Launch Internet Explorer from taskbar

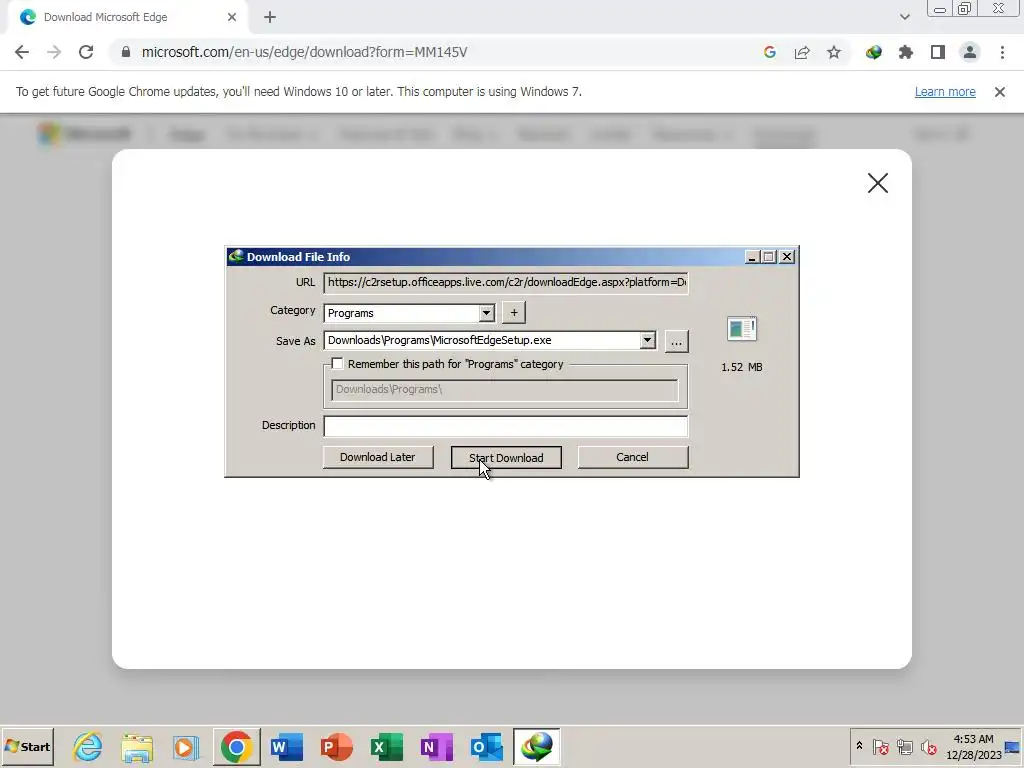88,746
